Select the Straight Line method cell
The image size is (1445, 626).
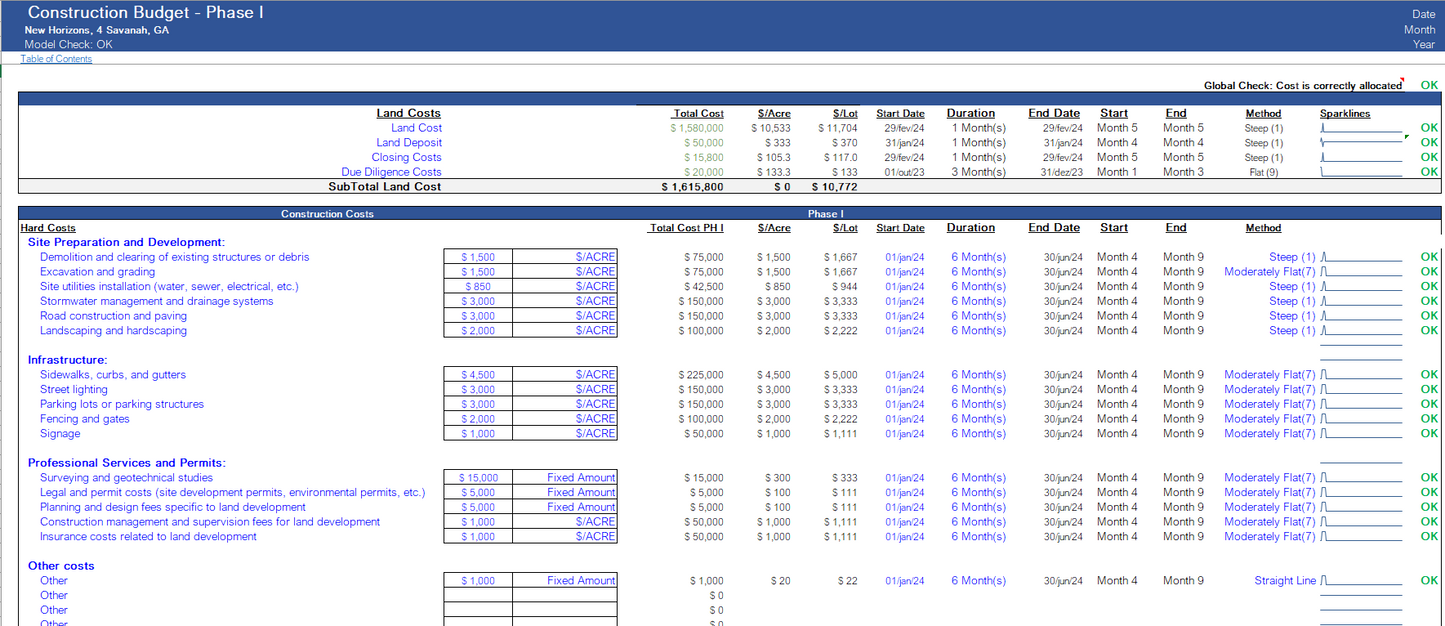1284,581
